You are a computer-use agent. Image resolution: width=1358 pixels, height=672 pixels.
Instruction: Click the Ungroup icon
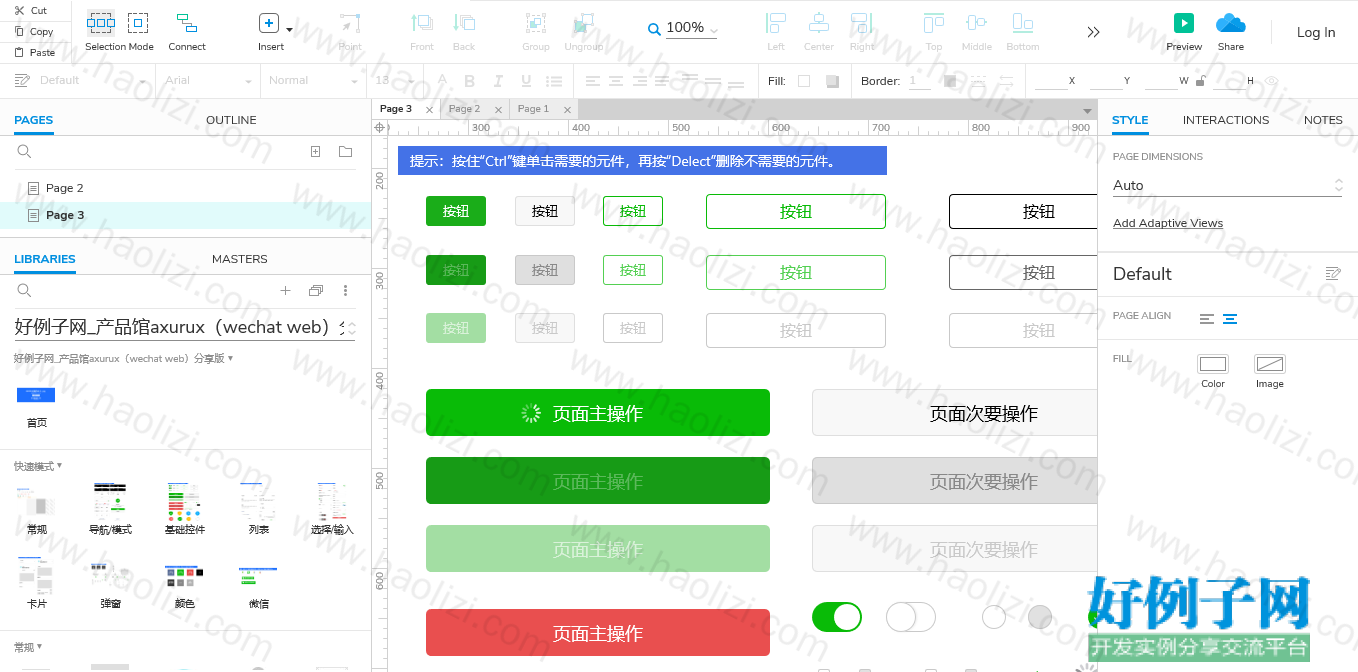pyautogui.click(x=583, y=23)
